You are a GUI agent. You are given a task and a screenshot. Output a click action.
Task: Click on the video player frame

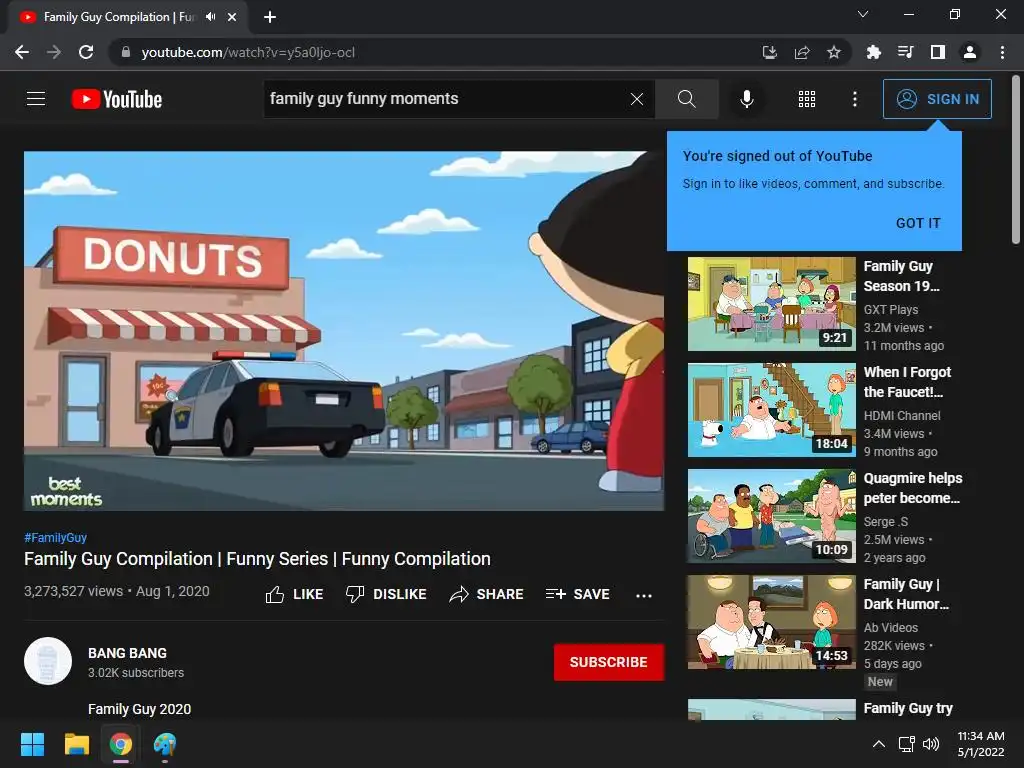[344, 331]
